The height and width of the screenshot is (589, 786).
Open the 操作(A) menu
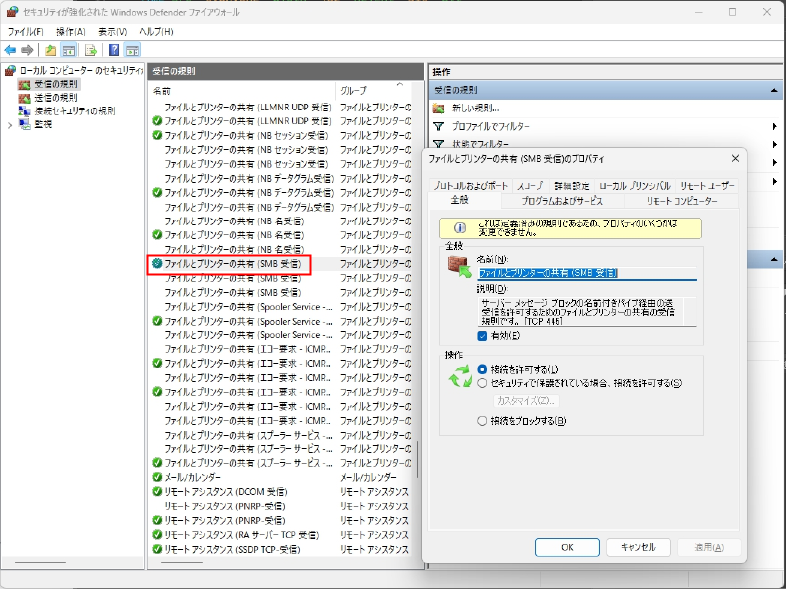tap(71, 32)
